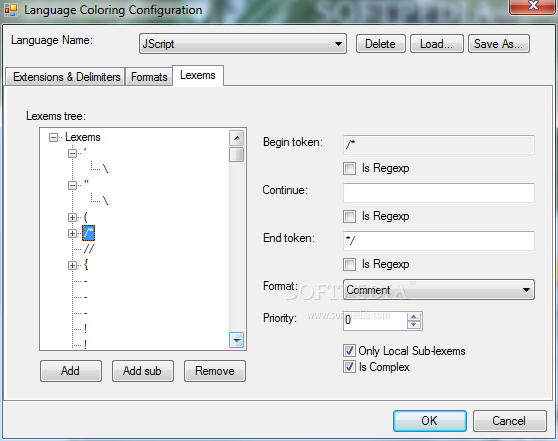Collapse the single-quote lexem node

click(72, 153)
